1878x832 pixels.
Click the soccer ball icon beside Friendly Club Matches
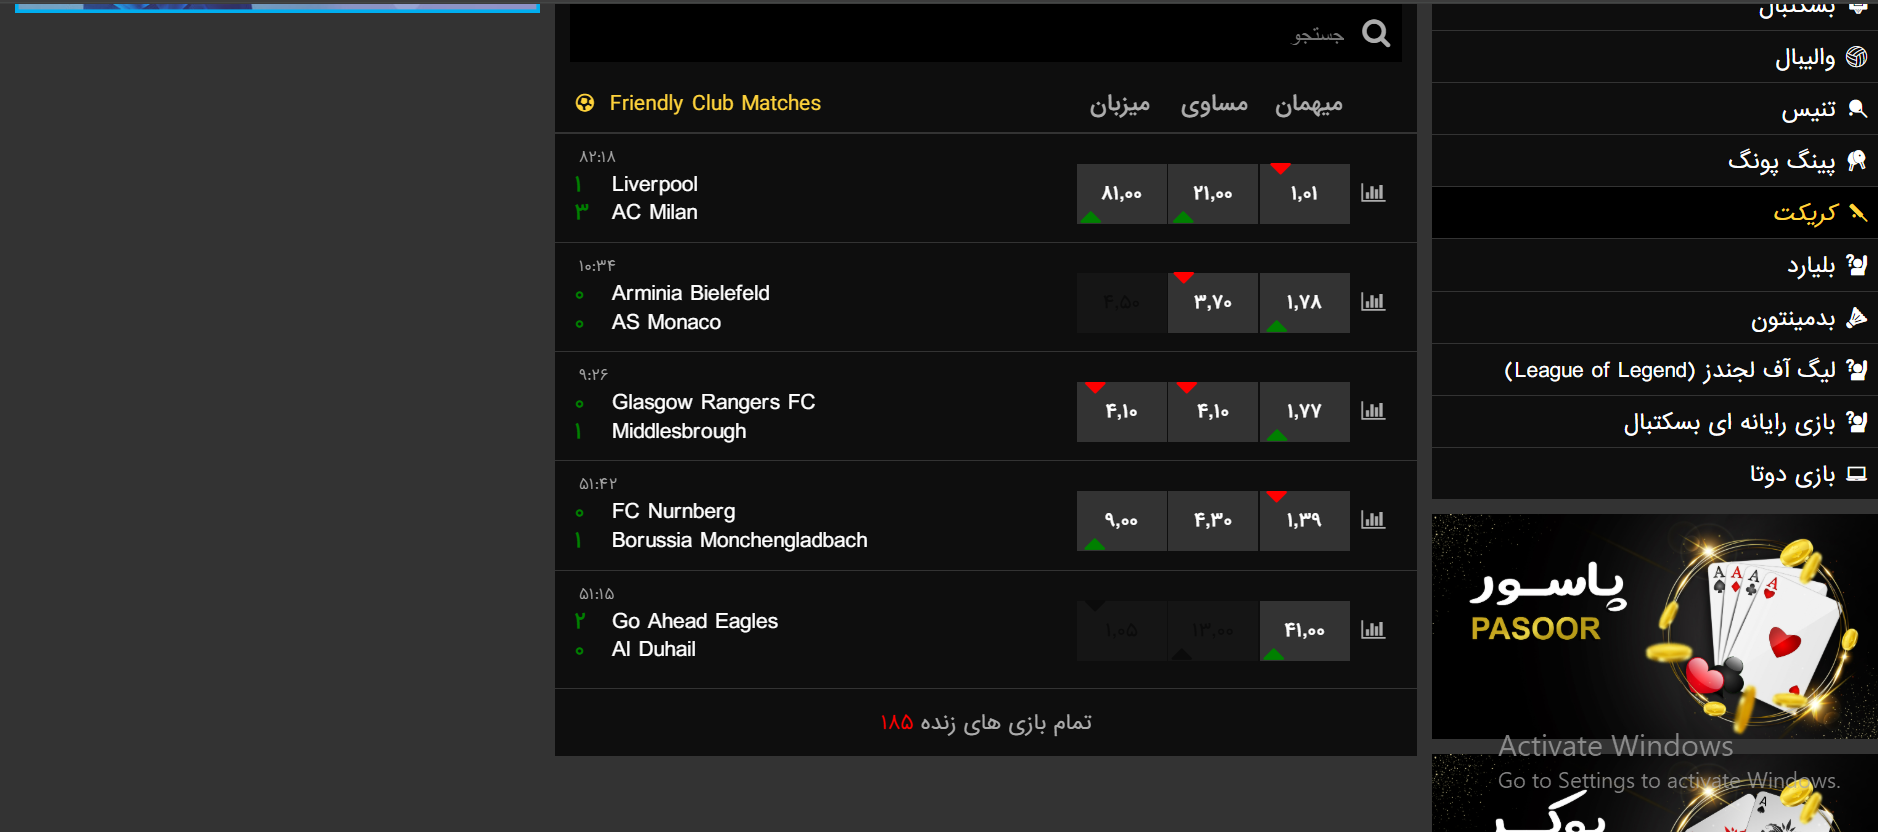pyautogui.click(x=585, y=103)
